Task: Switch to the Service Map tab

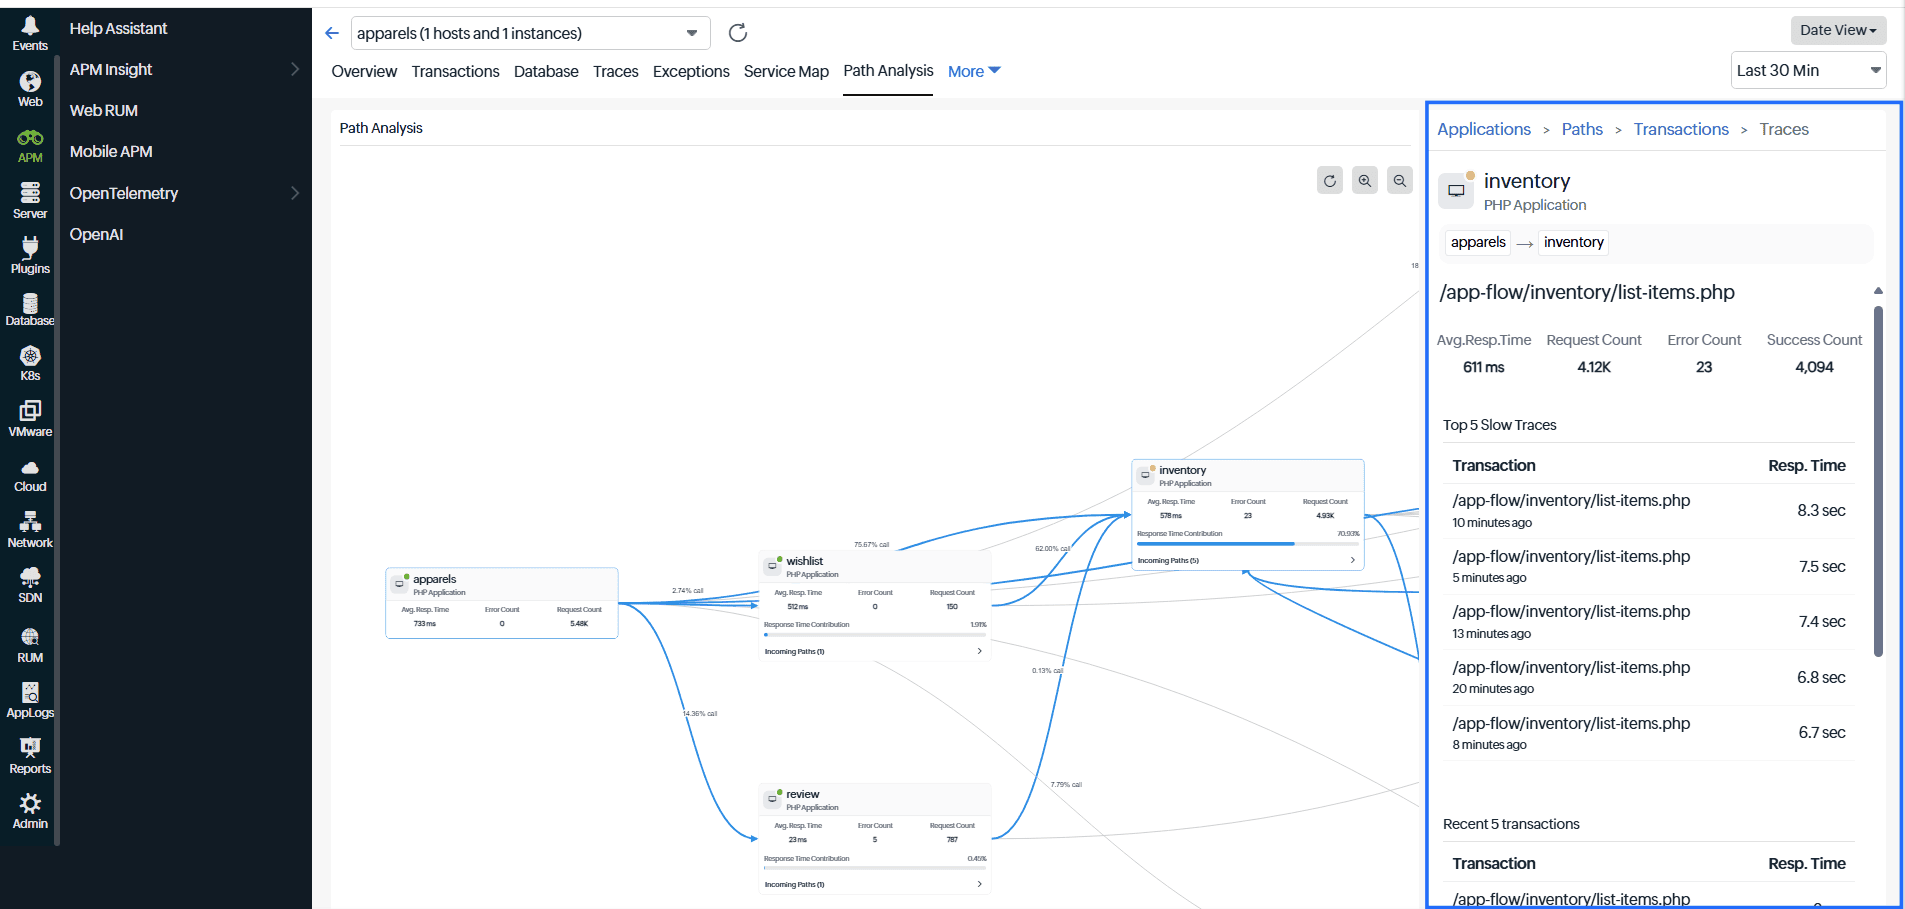Action: click(785, 71)
